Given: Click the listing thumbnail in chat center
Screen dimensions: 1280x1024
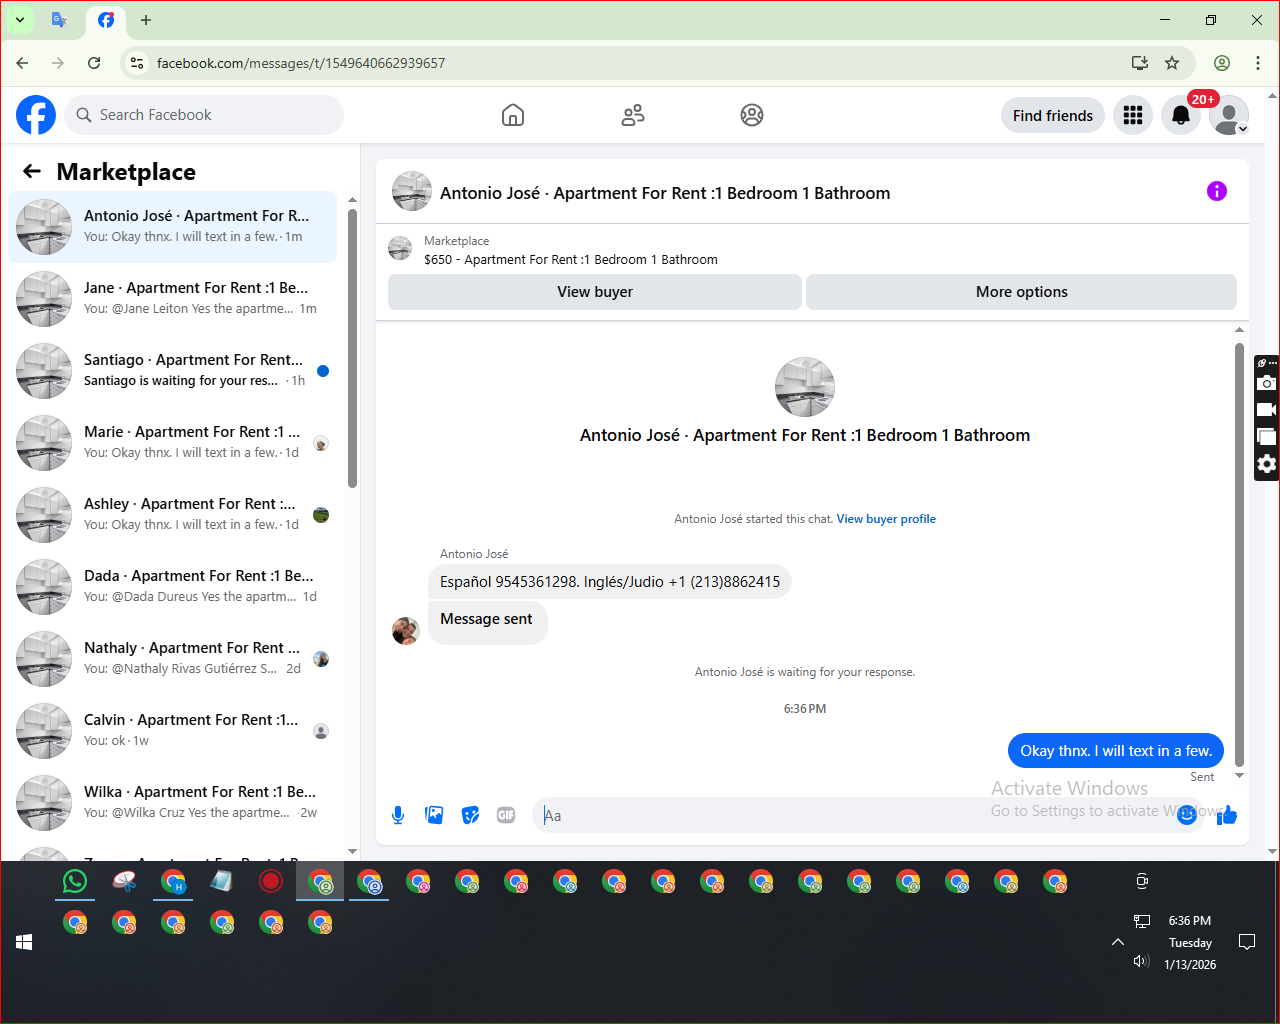Looking at the screenshot, I should coord(805,387).
